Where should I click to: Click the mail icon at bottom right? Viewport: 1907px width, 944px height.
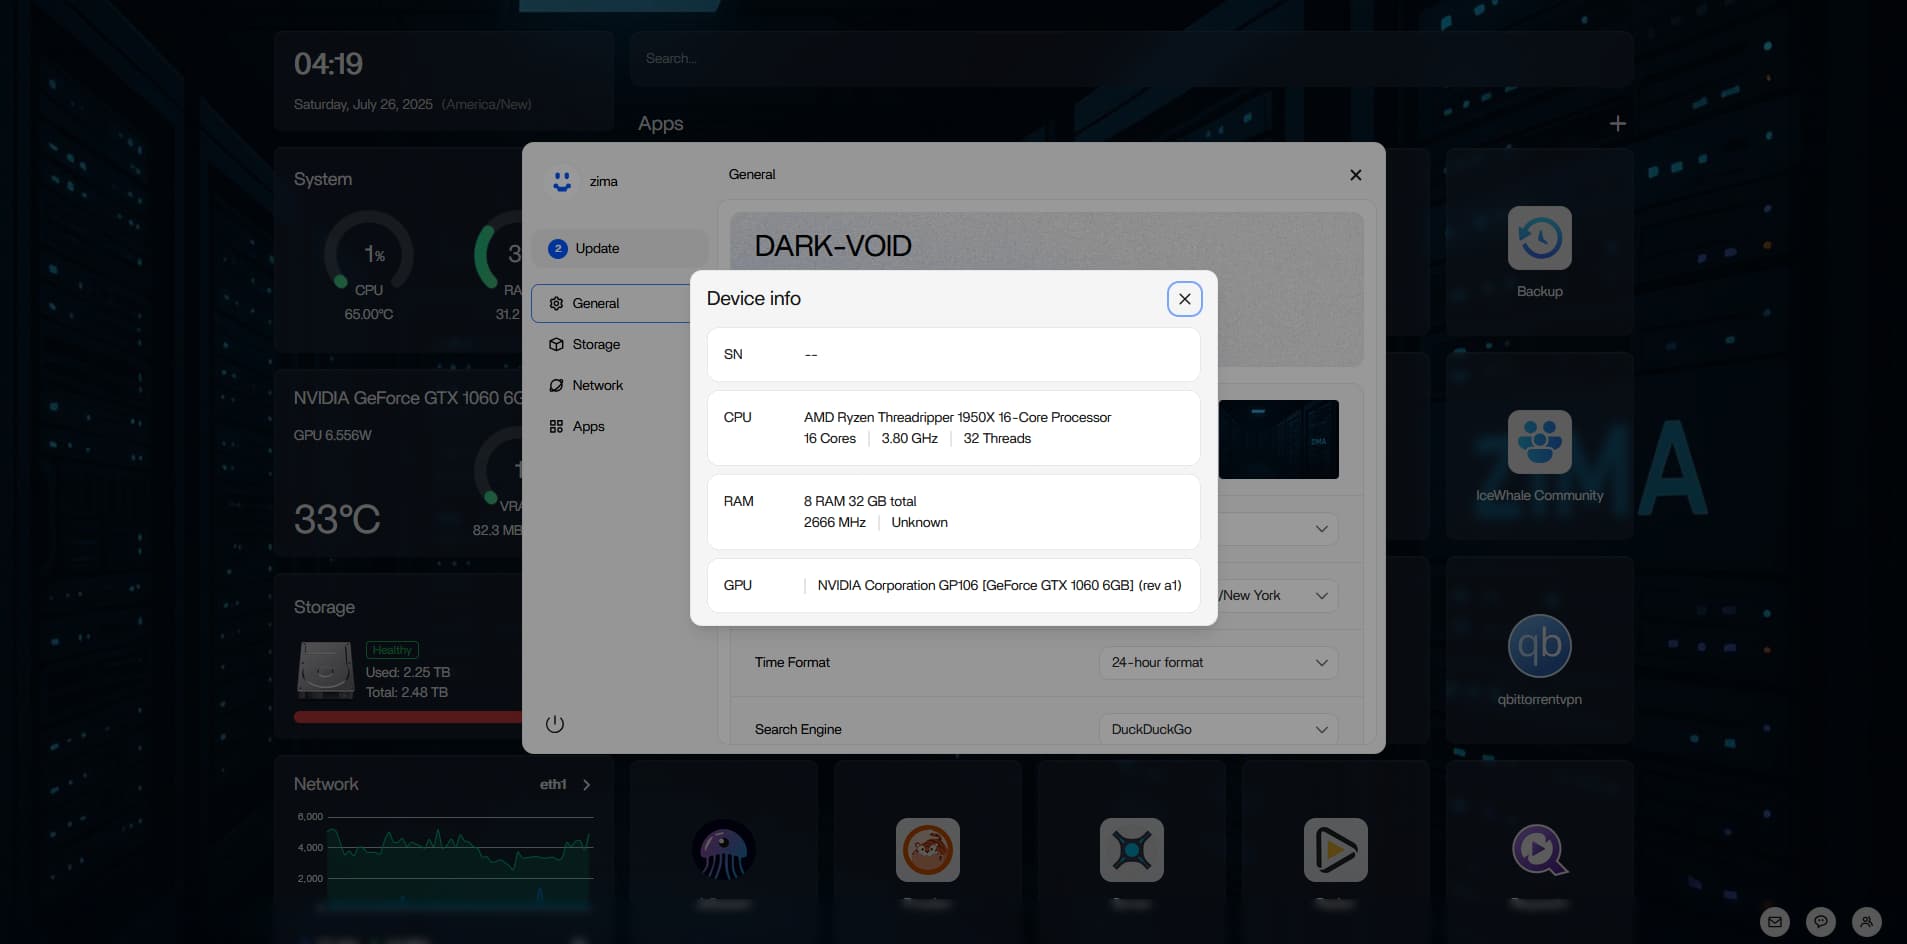1775,922
